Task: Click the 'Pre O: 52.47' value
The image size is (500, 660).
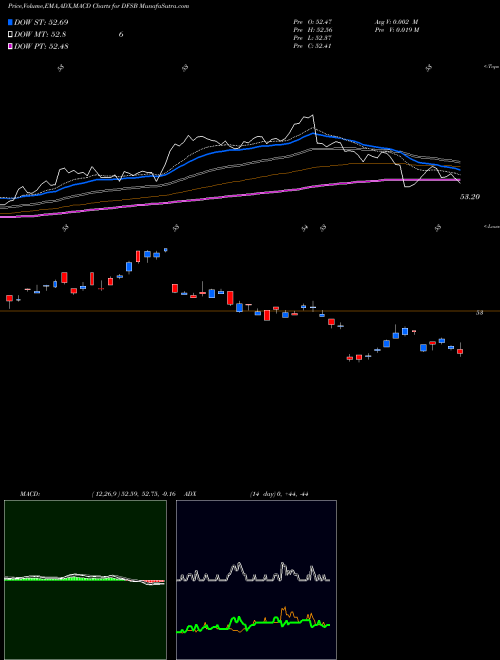Action: (313, 21)
